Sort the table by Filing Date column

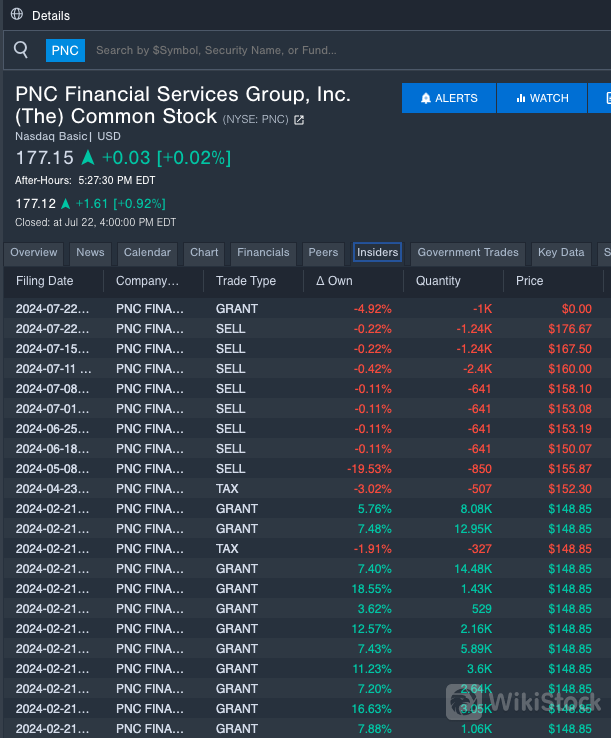pyautogui.click(x=45, y=281)
